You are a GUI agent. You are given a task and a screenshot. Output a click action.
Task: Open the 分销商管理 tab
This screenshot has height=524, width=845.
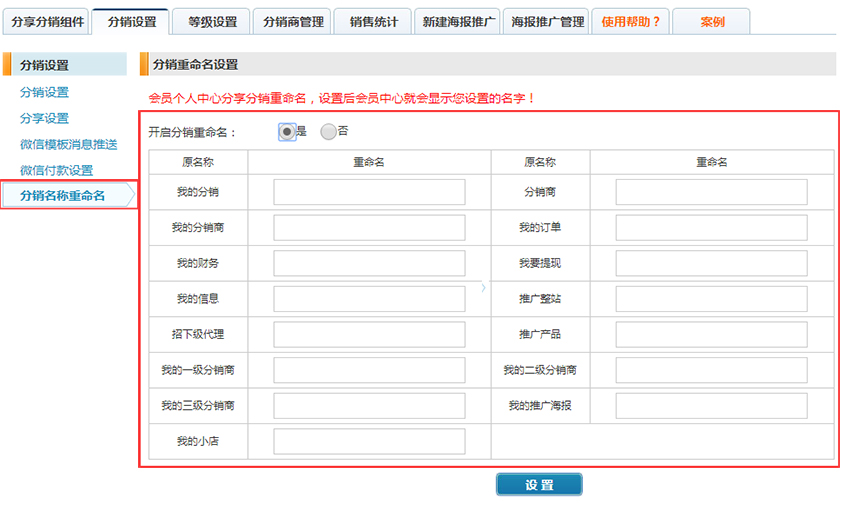coord(293,22)
